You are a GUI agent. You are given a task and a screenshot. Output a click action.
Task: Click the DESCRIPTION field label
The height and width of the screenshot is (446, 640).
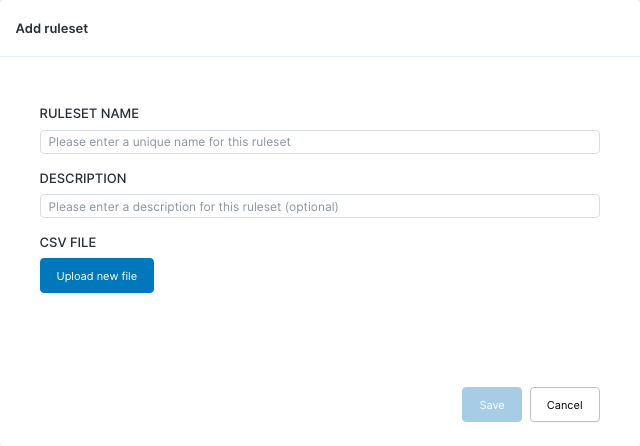pos(83,179)
